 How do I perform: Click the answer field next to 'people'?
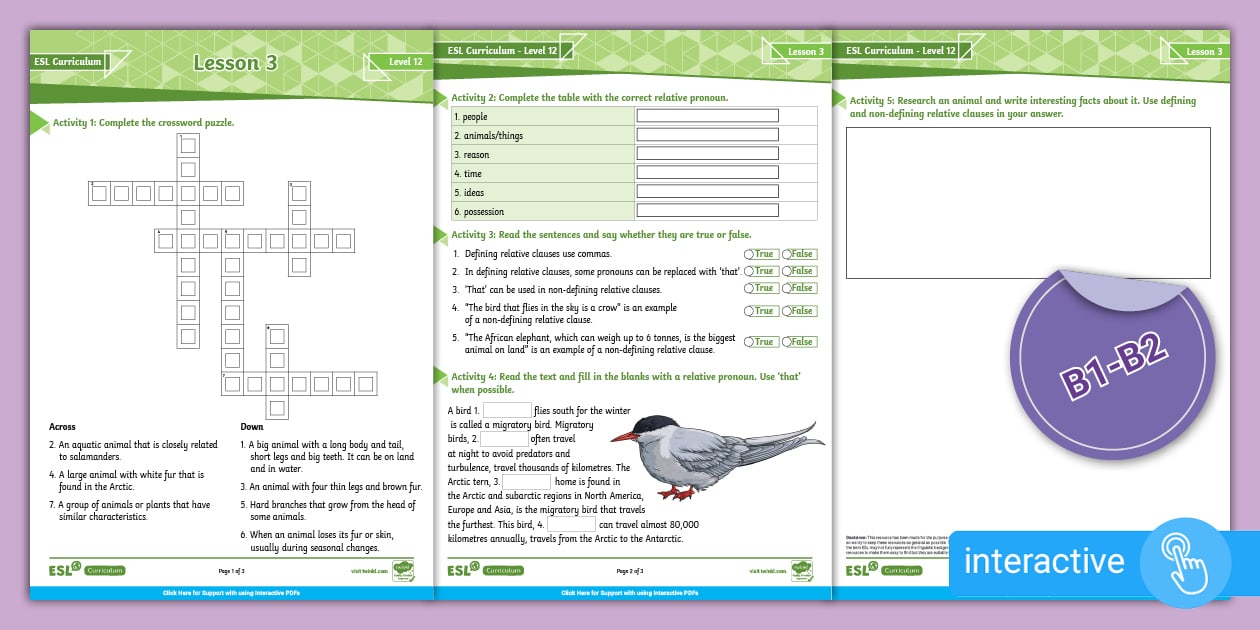pos(708,115)
